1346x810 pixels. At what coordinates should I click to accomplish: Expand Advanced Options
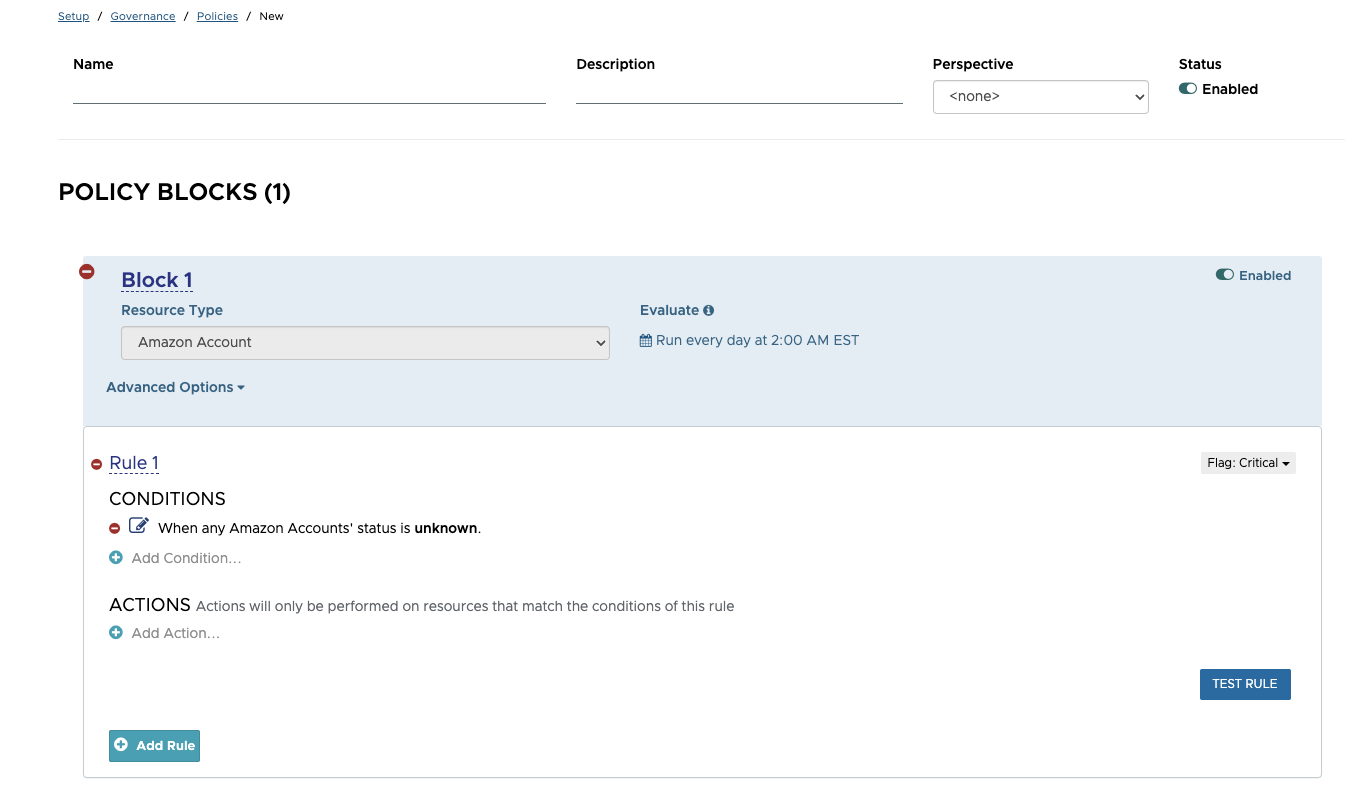pyautogui.click(x=175, y=387)
